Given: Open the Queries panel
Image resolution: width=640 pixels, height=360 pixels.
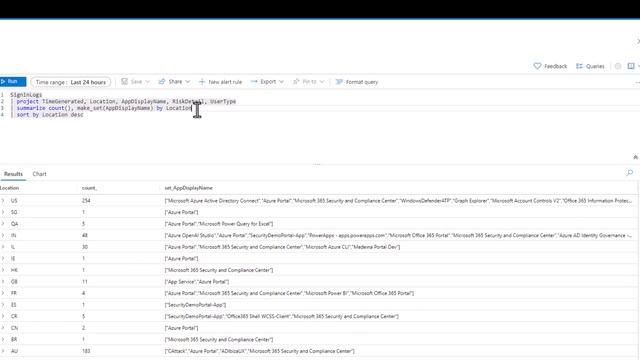Looking at the screenshot, I should [x=590, y=66].
